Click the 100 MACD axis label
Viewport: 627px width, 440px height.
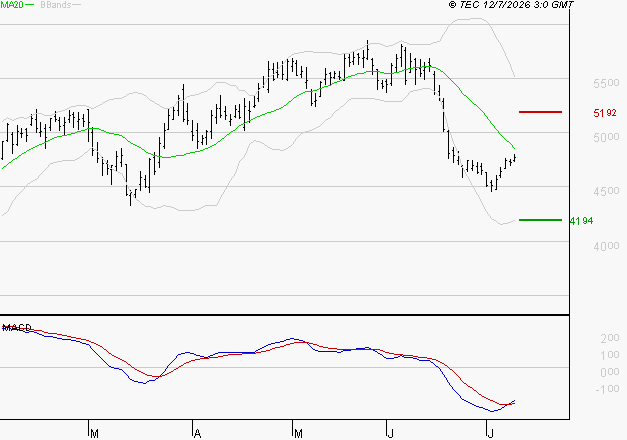[610, 355]
